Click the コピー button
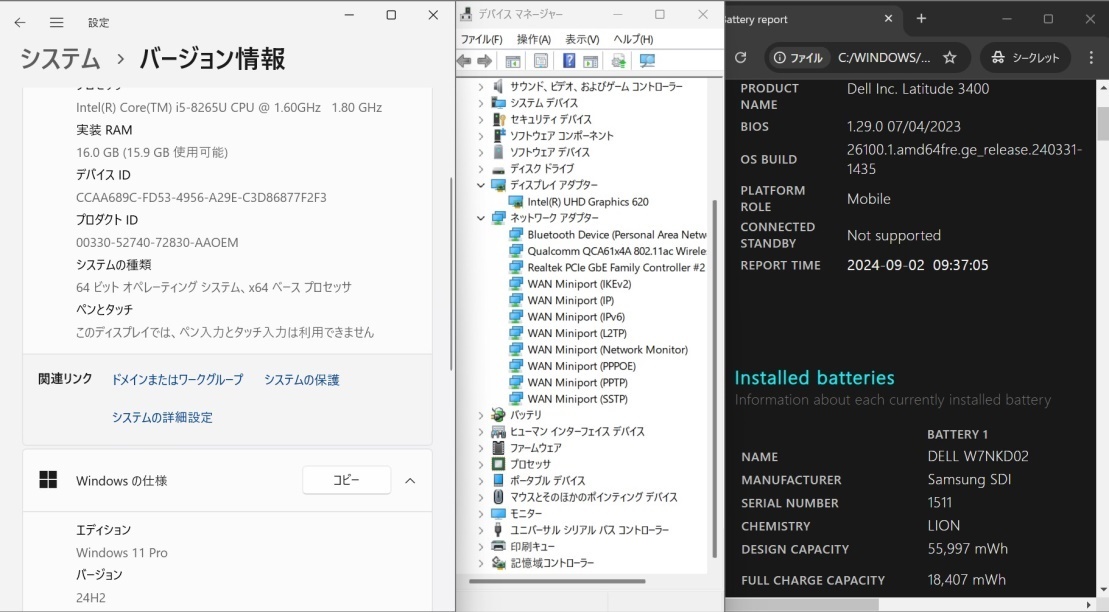The image size is (1109, 612). (346, 481)
